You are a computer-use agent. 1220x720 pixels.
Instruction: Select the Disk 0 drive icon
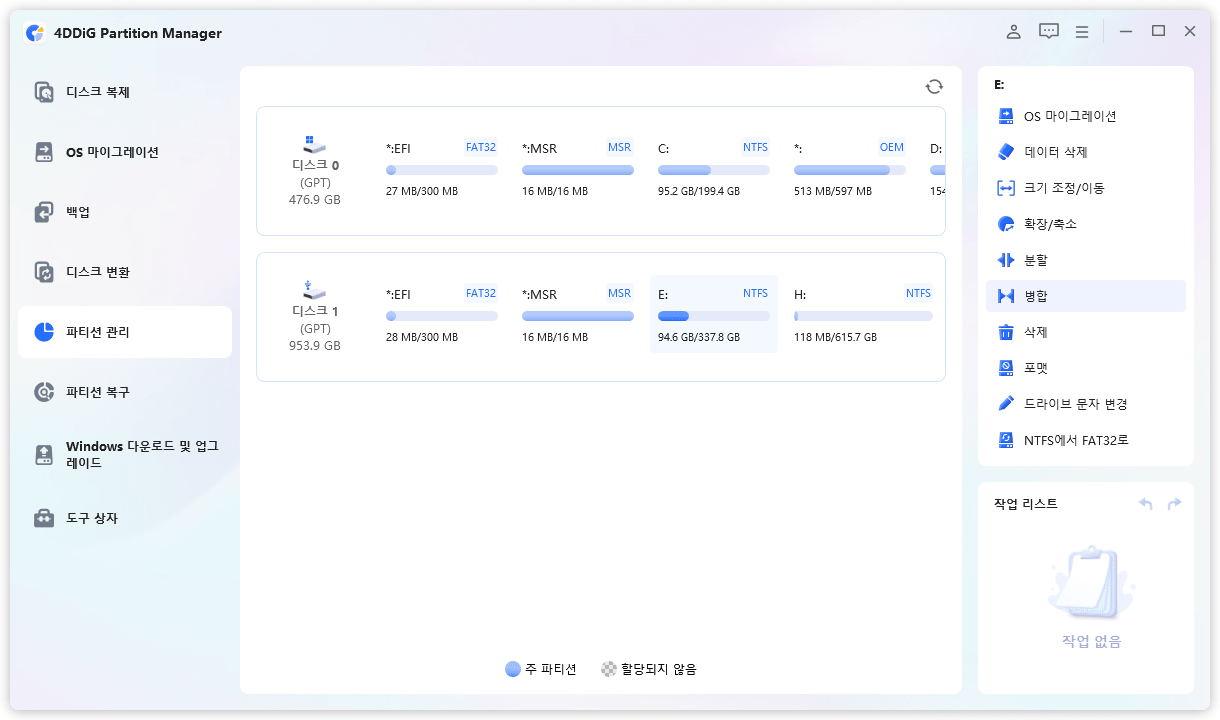(314, 144)
